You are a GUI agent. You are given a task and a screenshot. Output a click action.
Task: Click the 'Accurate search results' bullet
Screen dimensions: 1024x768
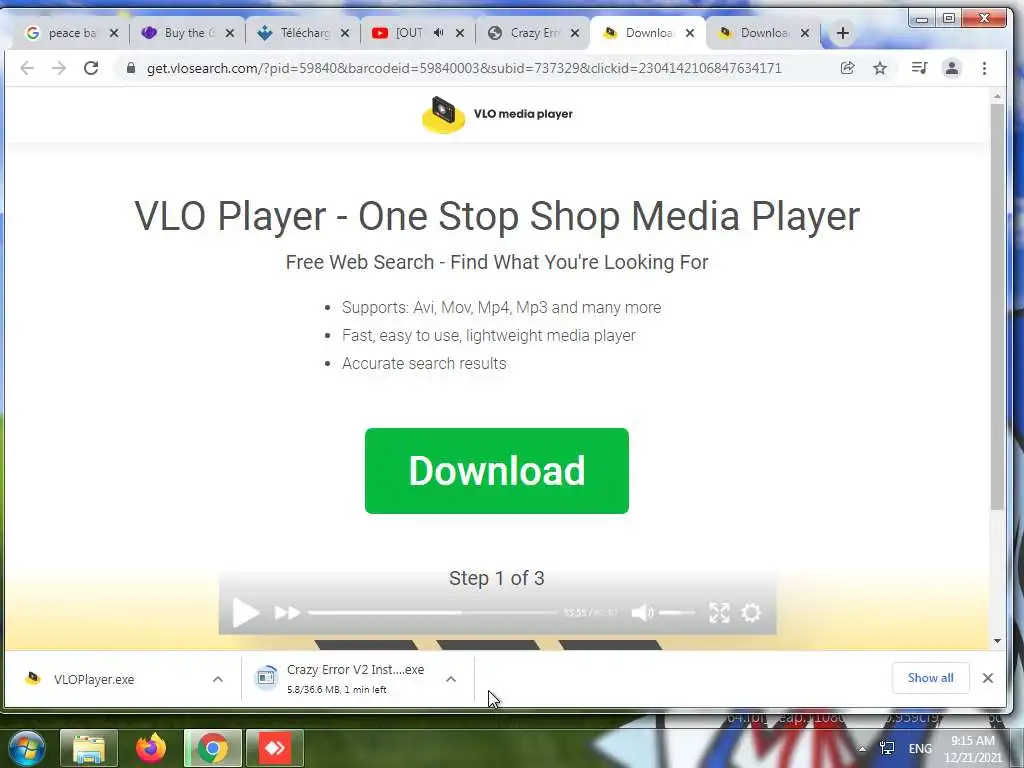tap(424, 364)
